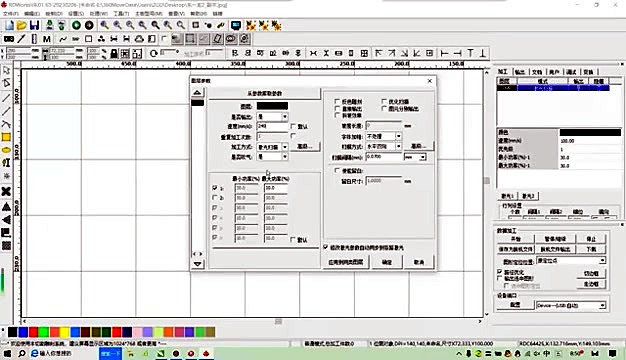Click the first orange star-burst icon in toolbar
Viewport: 626px width, 360px height.
click(251, 25)
